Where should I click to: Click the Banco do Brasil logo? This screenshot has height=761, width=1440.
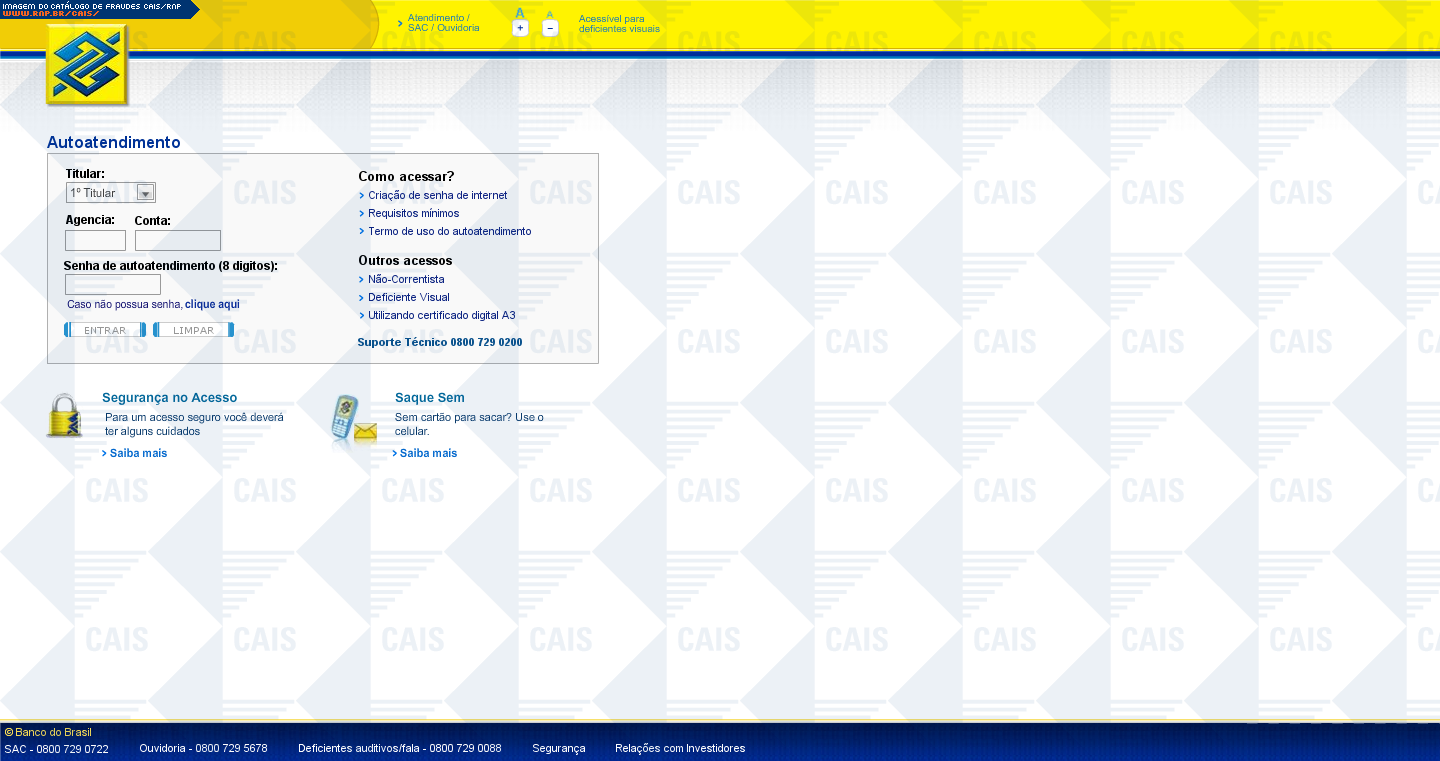point(87,65)
